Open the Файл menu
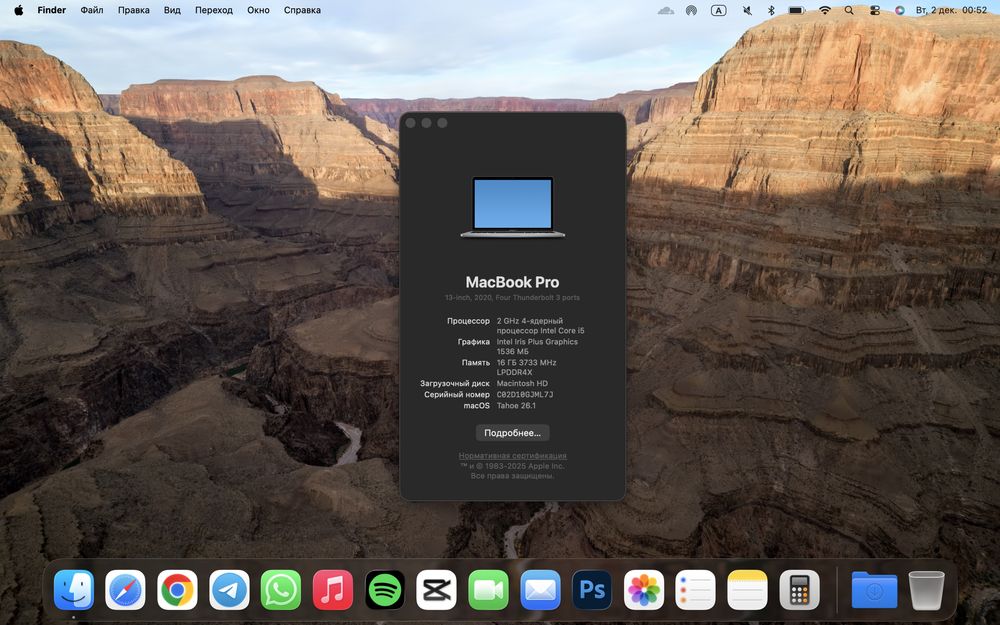1000x625 pixels. [x=92, y=10]
